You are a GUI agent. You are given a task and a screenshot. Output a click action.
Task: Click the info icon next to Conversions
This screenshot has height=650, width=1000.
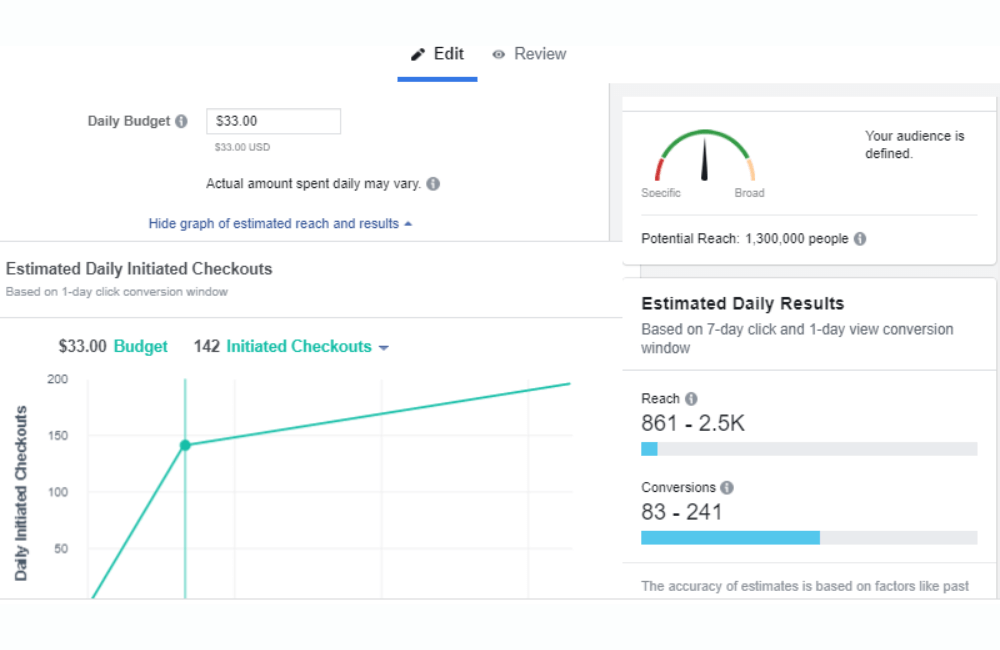pyautogui.click(x=727, y=488)
